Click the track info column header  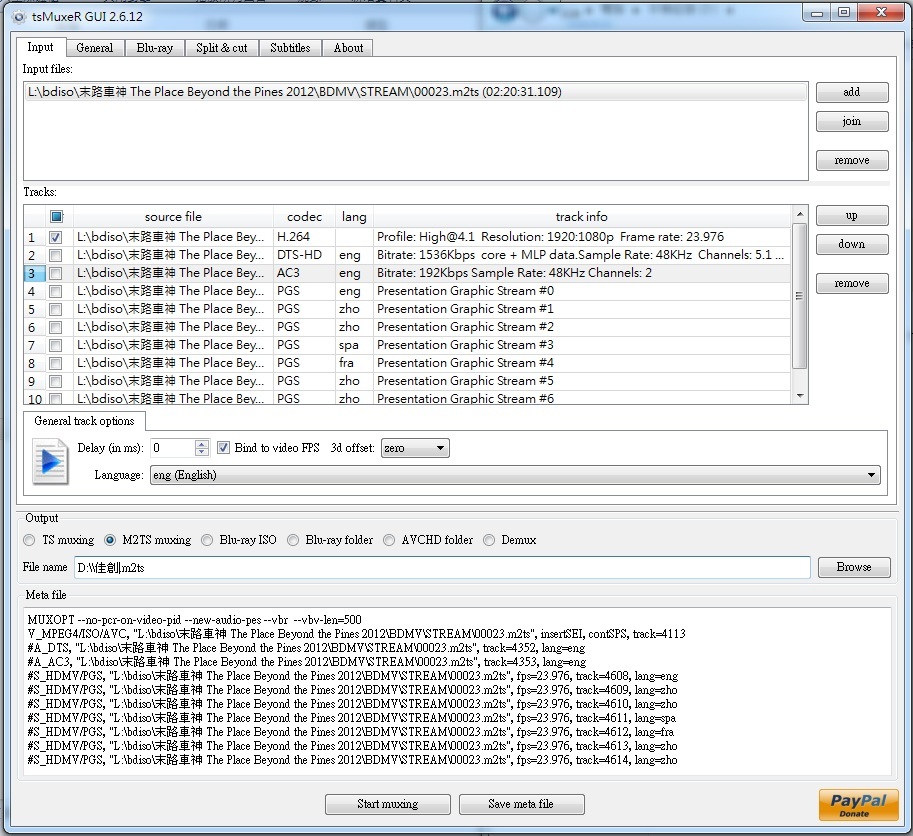582,217
